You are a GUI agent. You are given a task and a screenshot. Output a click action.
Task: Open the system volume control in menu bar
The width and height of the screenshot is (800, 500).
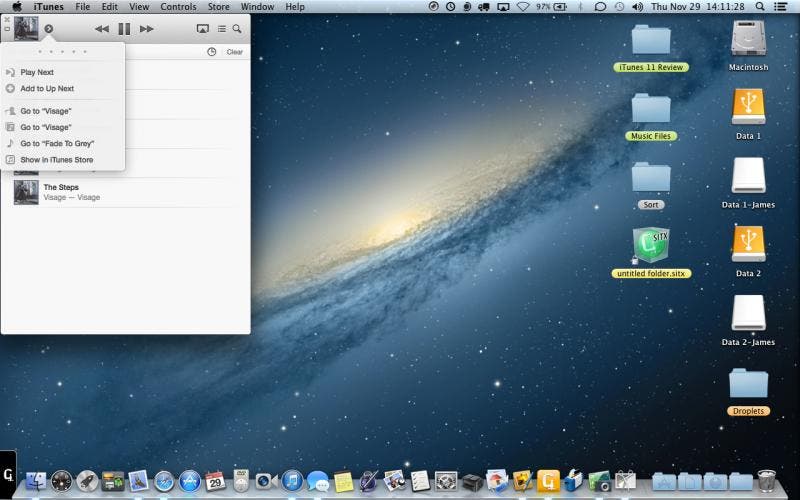point(637,7)
